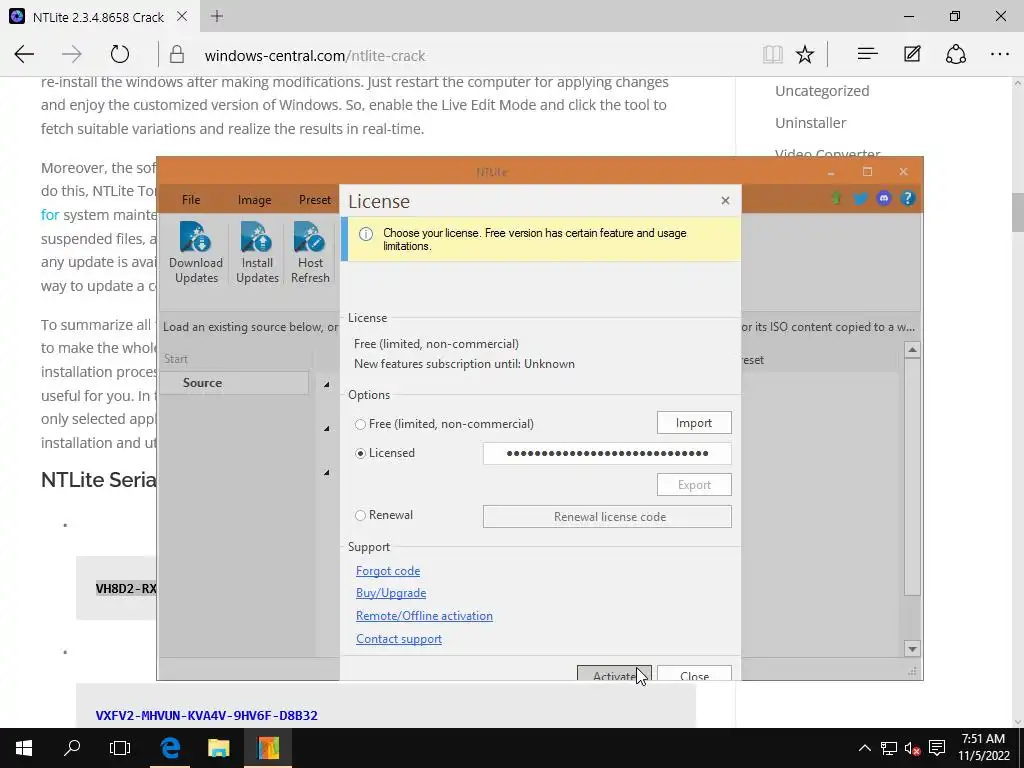
Task: Open a new browser tab
Action: 217,16
